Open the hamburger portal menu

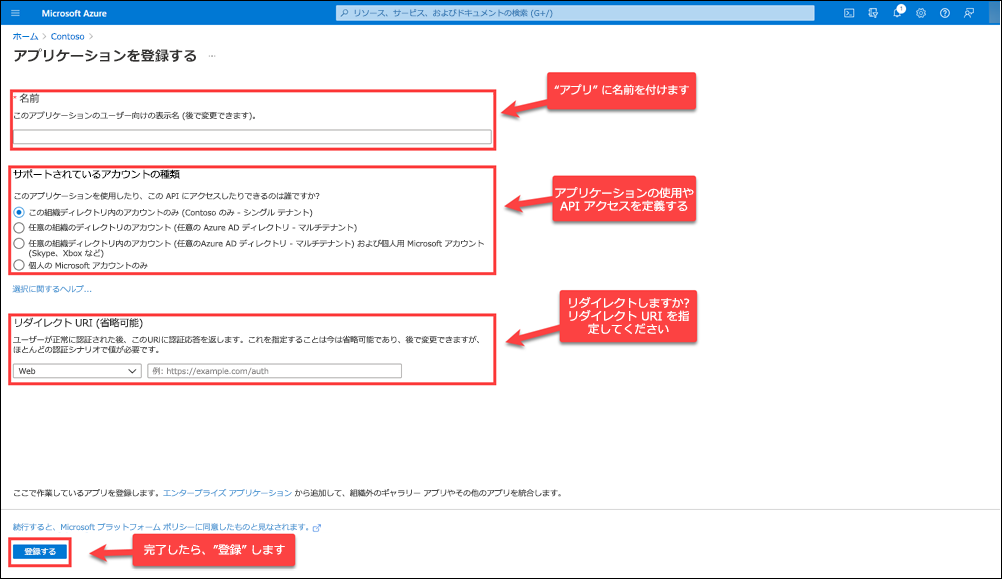(15, 13)
